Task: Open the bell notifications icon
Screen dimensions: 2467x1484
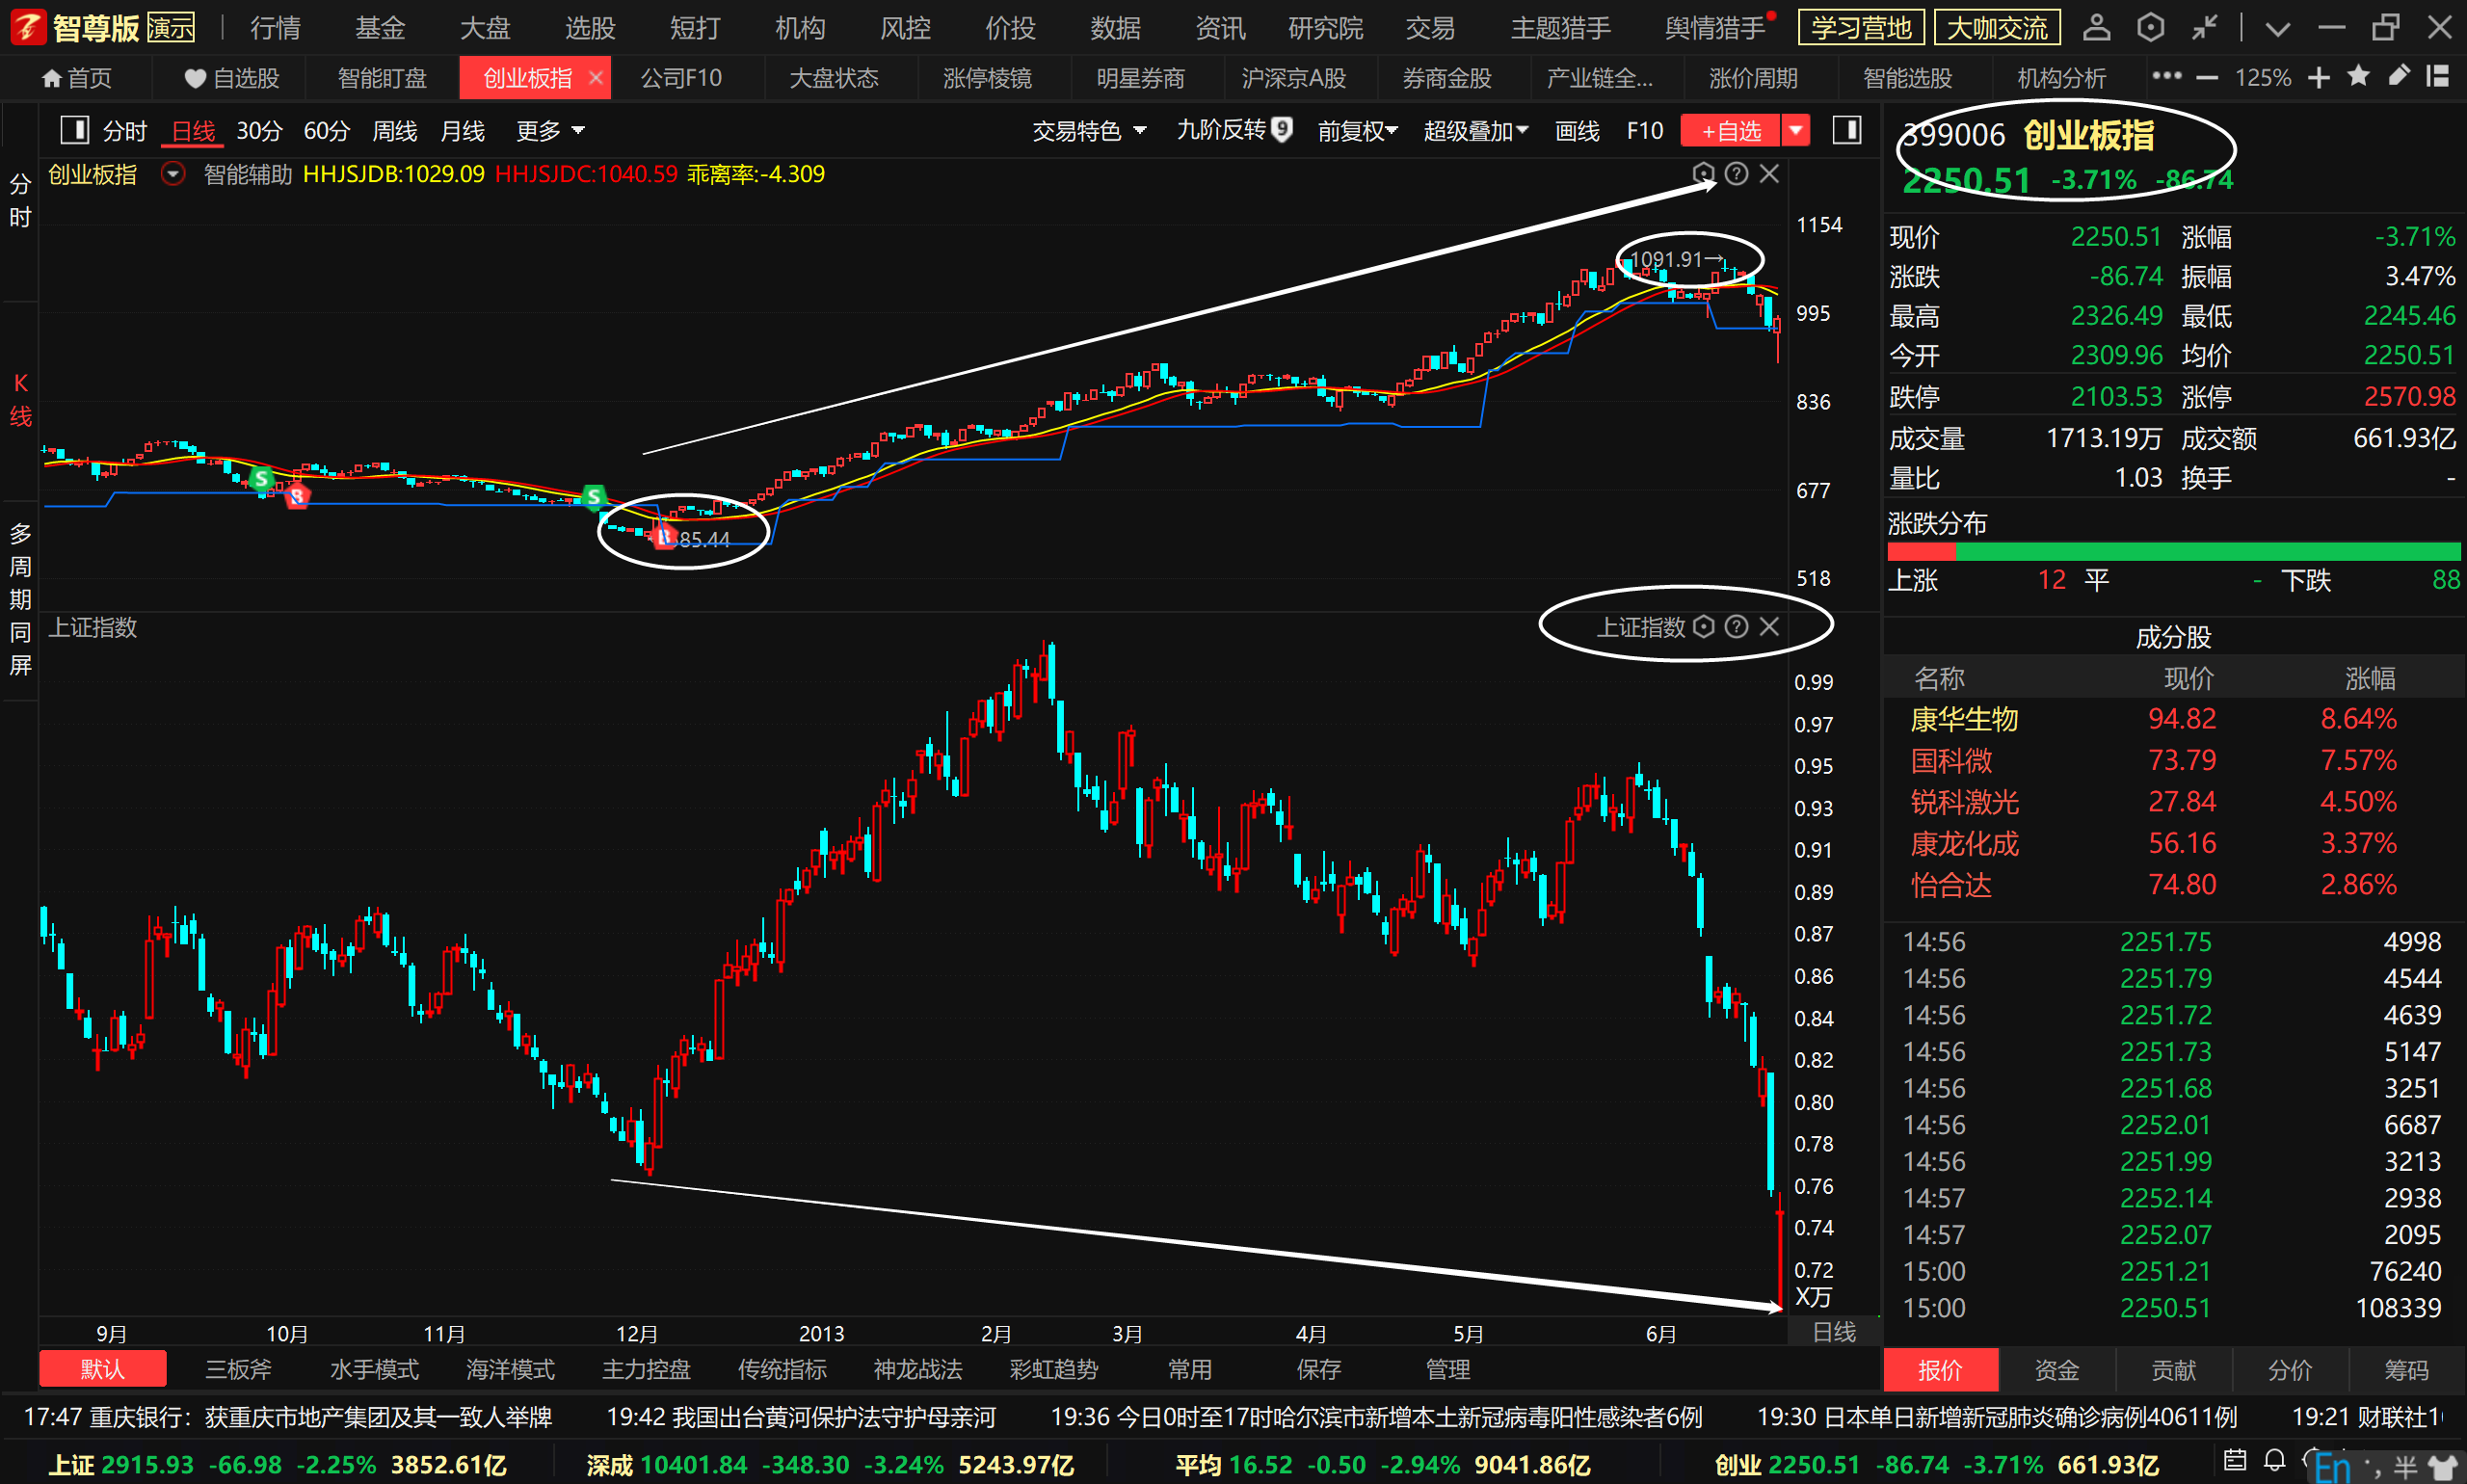Action: coord(2274,1460)
